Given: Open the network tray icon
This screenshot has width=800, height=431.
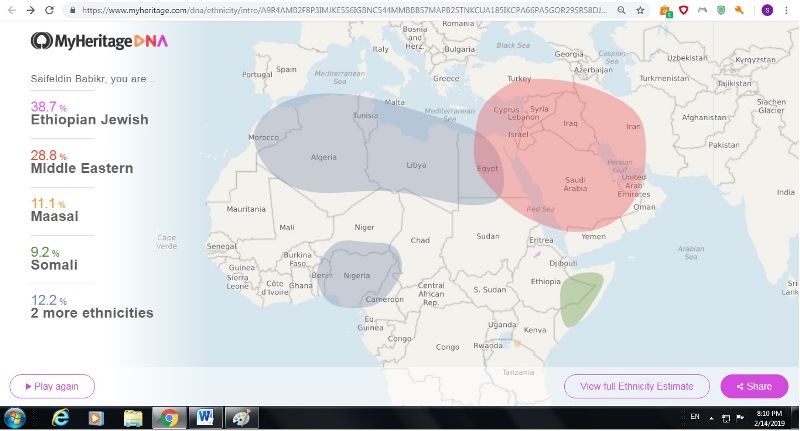Looking at the screenshot, I should click(726, 418).
